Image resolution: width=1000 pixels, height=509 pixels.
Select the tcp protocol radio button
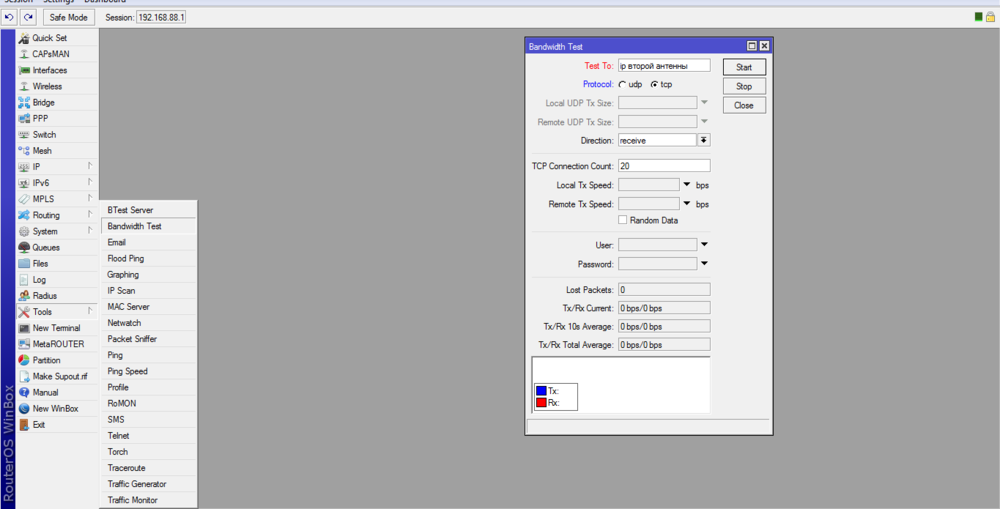[654, 85]
